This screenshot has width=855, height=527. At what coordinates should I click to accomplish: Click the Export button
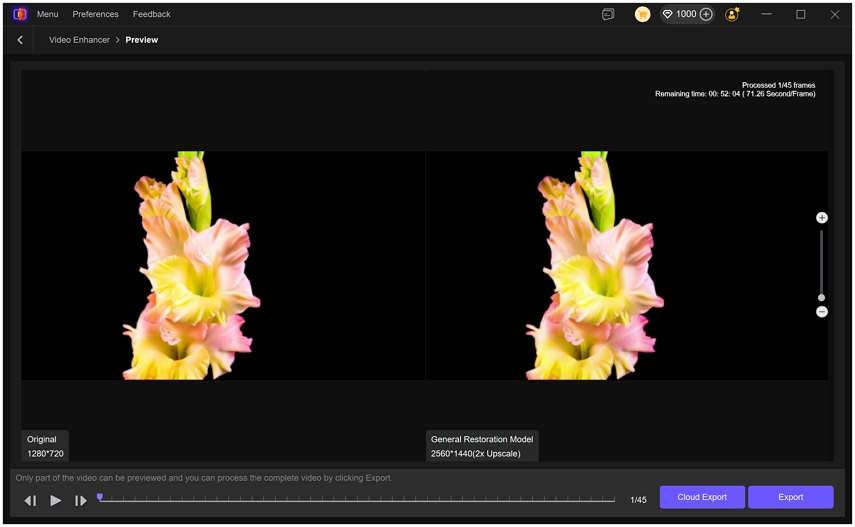coord(790,497)
